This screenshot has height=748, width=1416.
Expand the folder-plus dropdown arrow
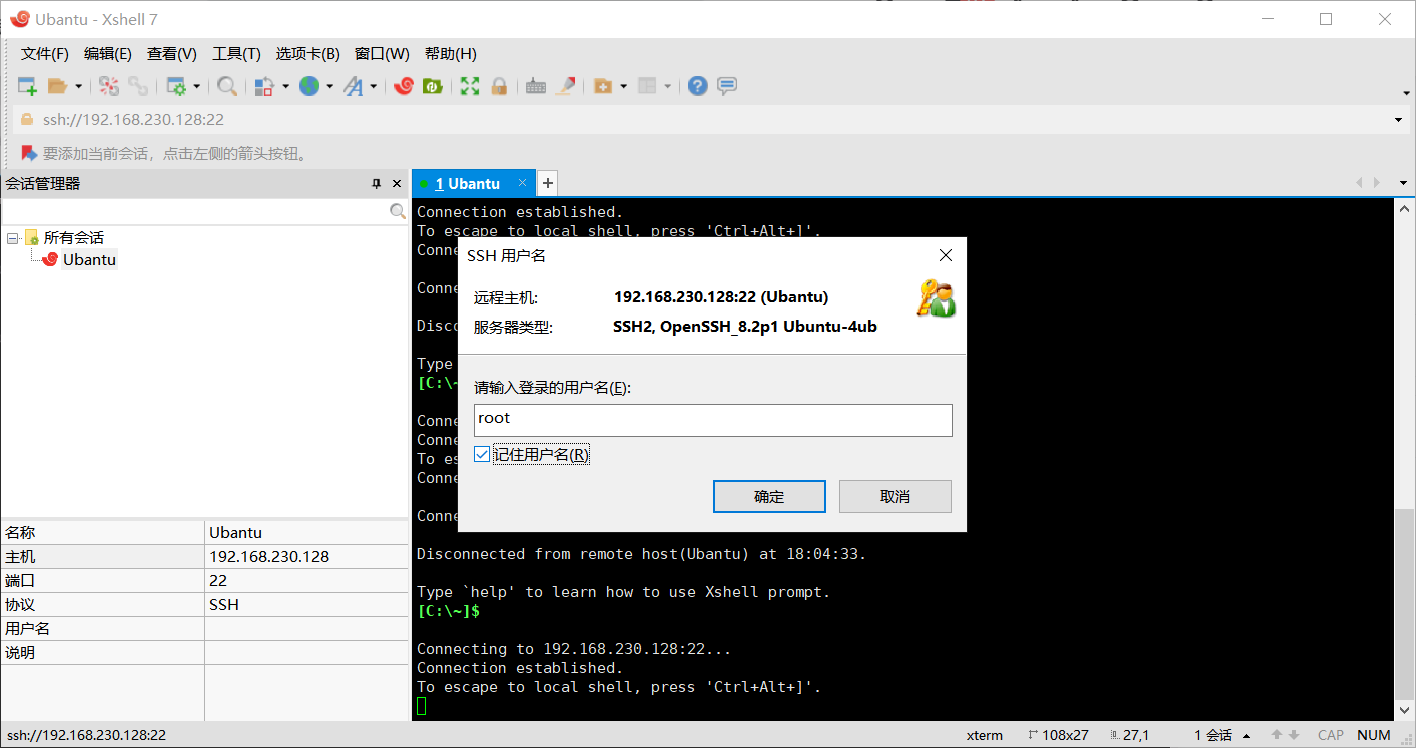point(623,87)
